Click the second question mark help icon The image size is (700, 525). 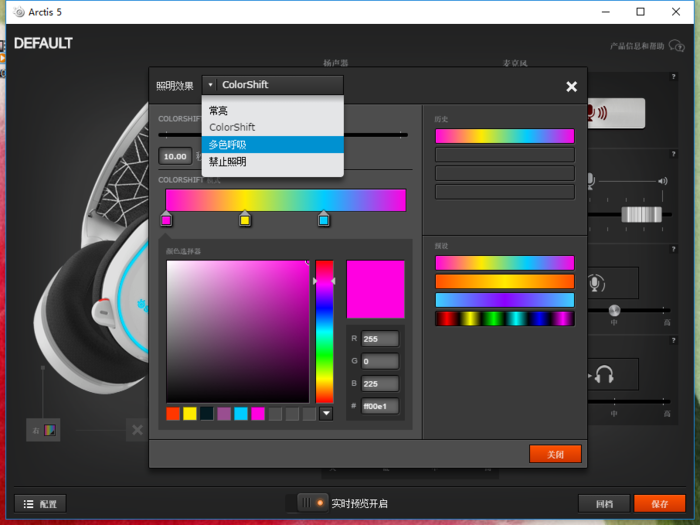(674, 154)
